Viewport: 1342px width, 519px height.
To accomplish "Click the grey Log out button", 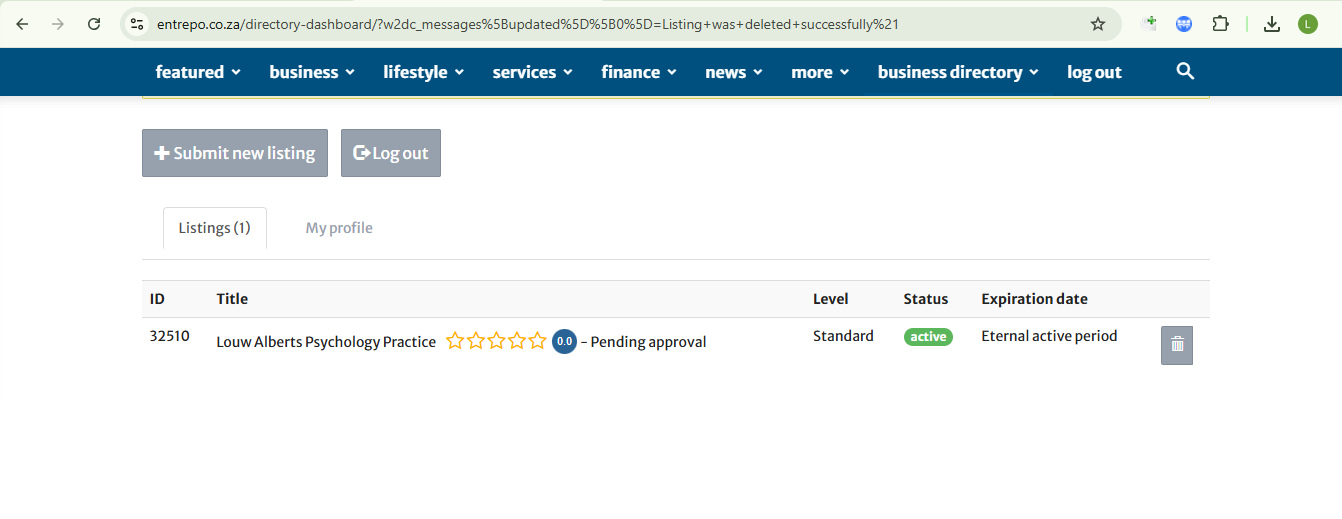I will pyautogui.click(x=391, y=153).
